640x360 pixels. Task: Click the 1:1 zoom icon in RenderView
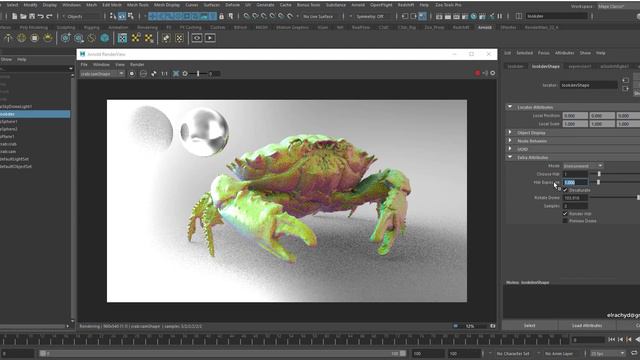[164, 73]
